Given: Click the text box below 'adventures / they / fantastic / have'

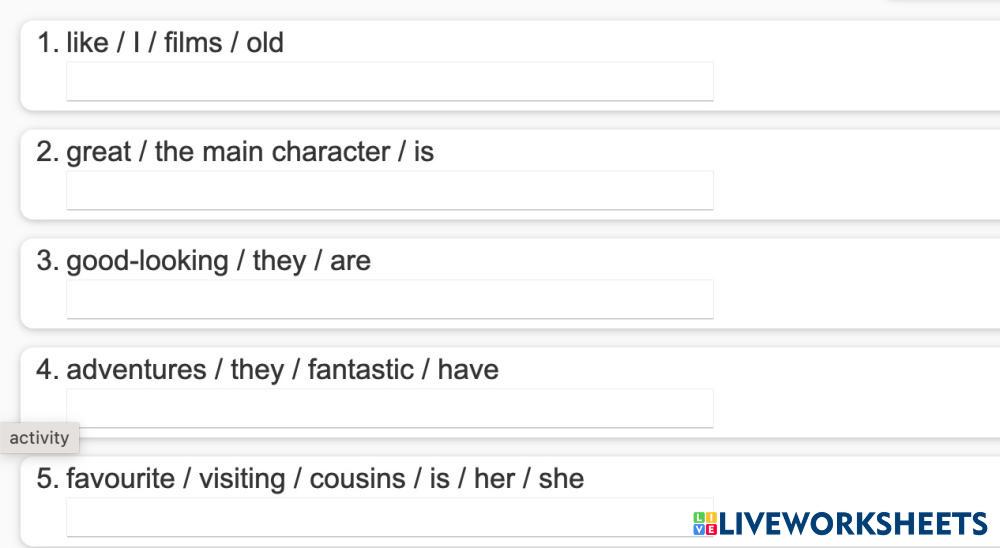Looking at the screenshot, I should [390, 408].
